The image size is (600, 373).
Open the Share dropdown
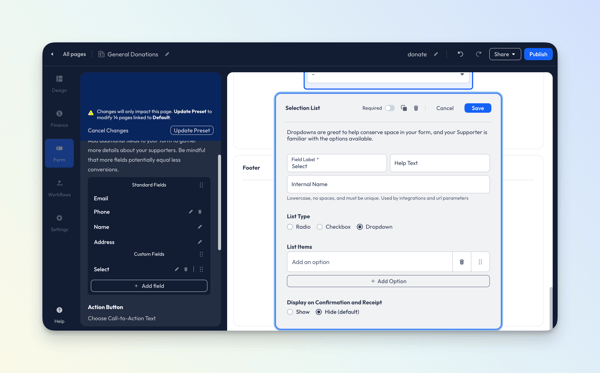(x=505, y=54)
